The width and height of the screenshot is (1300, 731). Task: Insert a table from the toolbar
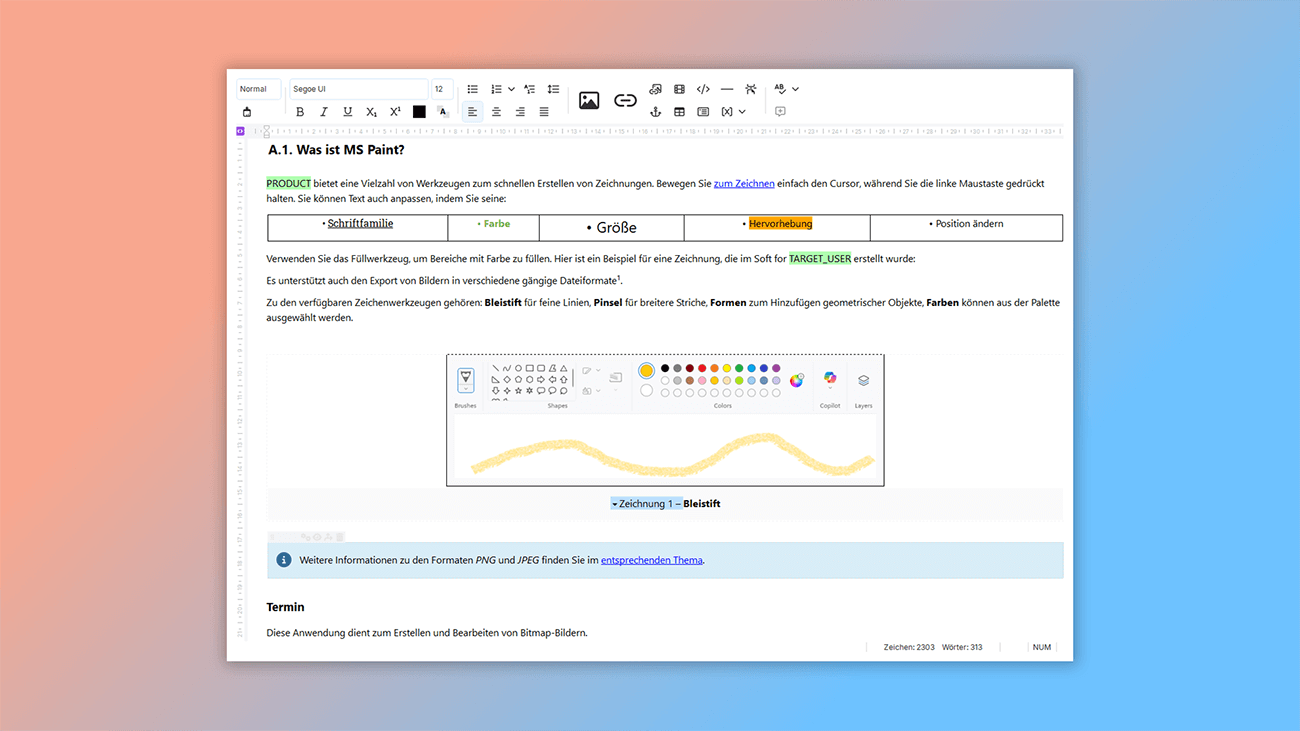coord(680,112)
